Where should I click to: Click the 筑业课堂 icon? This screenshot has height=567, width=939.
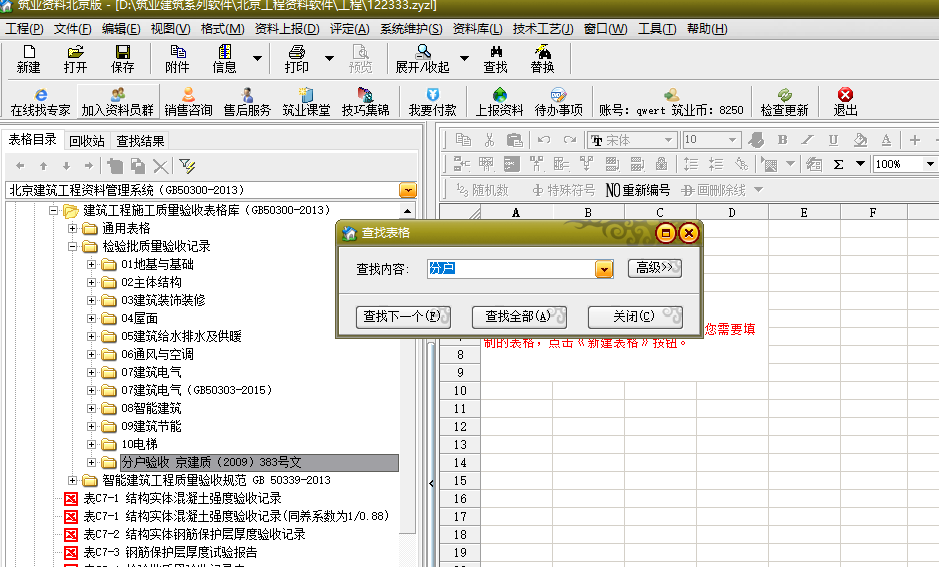coord(306,102)
